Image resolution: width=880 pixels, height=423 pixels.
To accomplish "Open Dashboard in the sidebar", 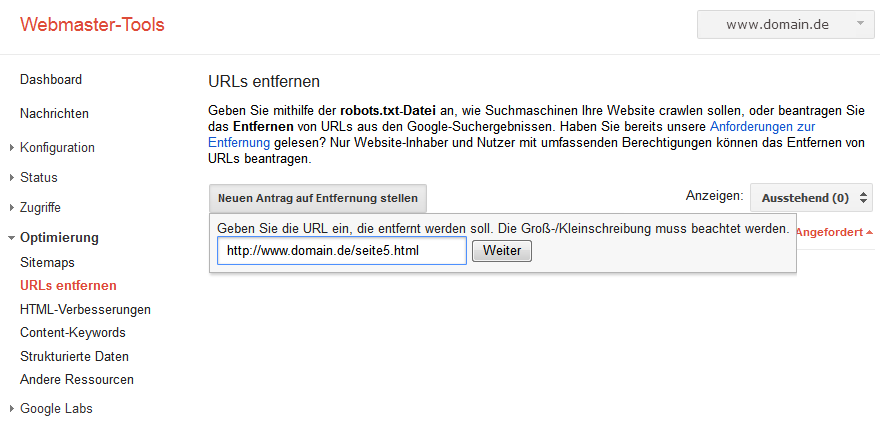I will (x=51, y=80).
